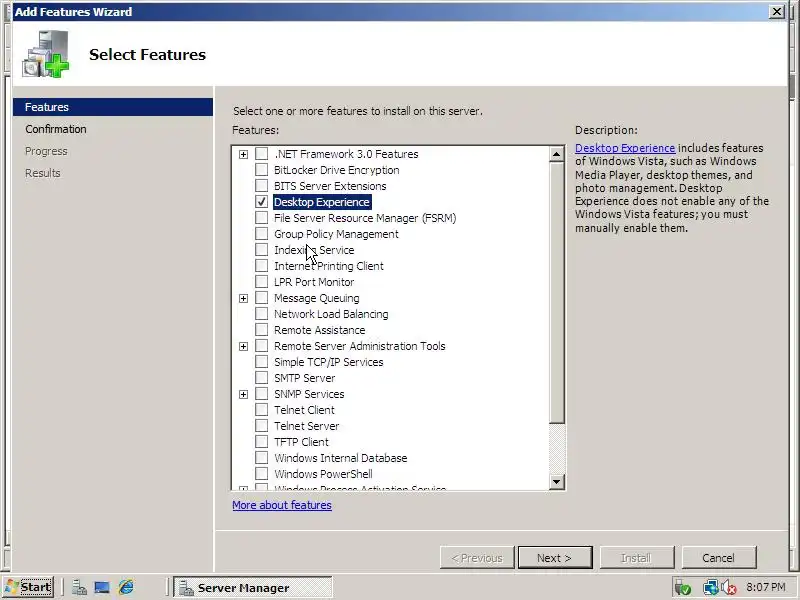This screenshot has height=600, width=800.
Task: Switch to Server Manager taskbar button
Action: 253,588
